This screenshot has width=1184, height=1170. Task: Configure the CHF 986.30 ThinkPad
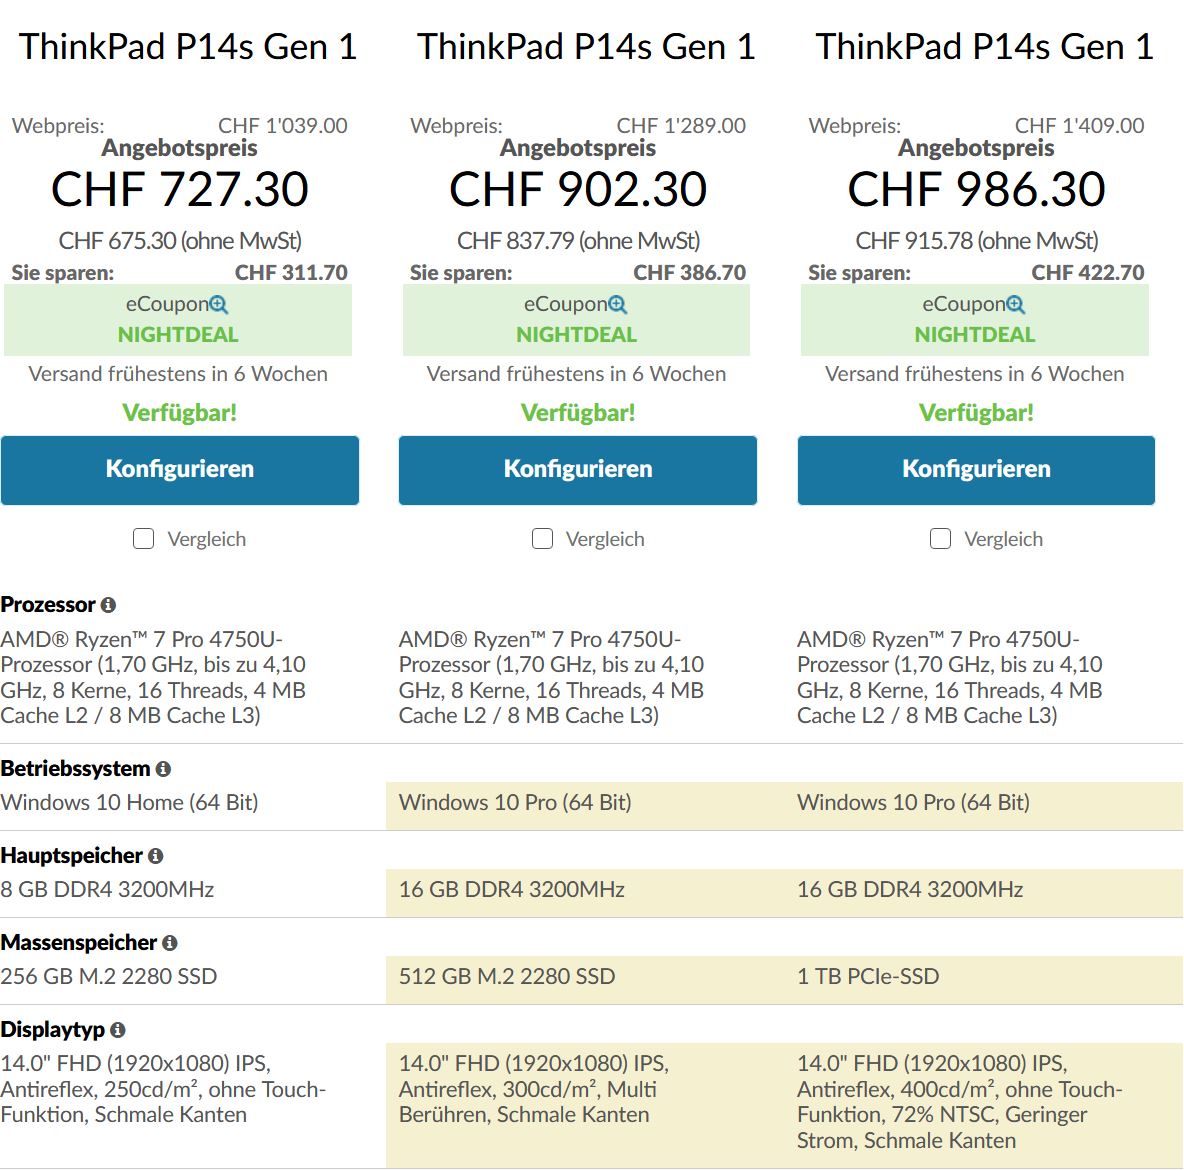[976, 469]
